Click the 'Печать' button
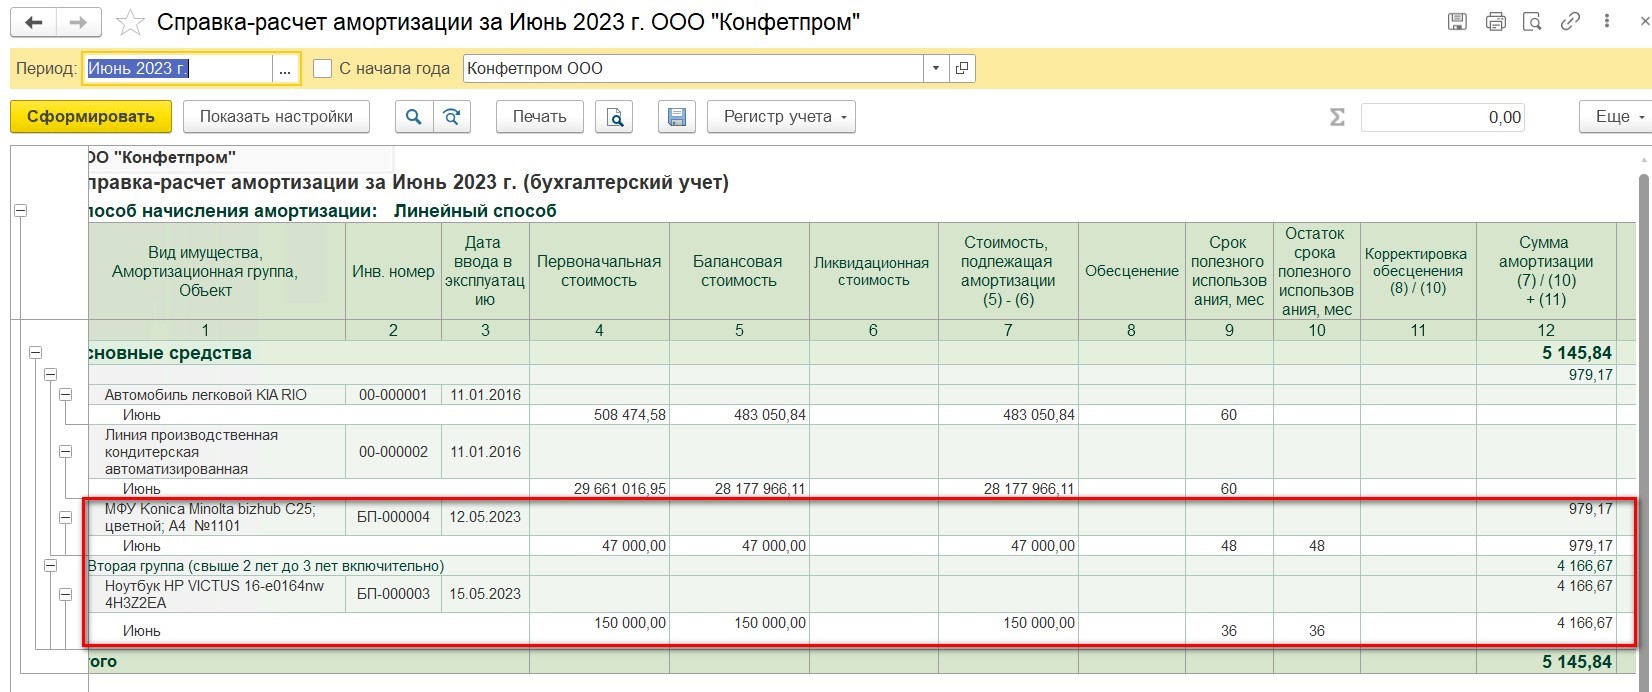1652x692 pixels. pyautogui.click(x=540, y=117)
